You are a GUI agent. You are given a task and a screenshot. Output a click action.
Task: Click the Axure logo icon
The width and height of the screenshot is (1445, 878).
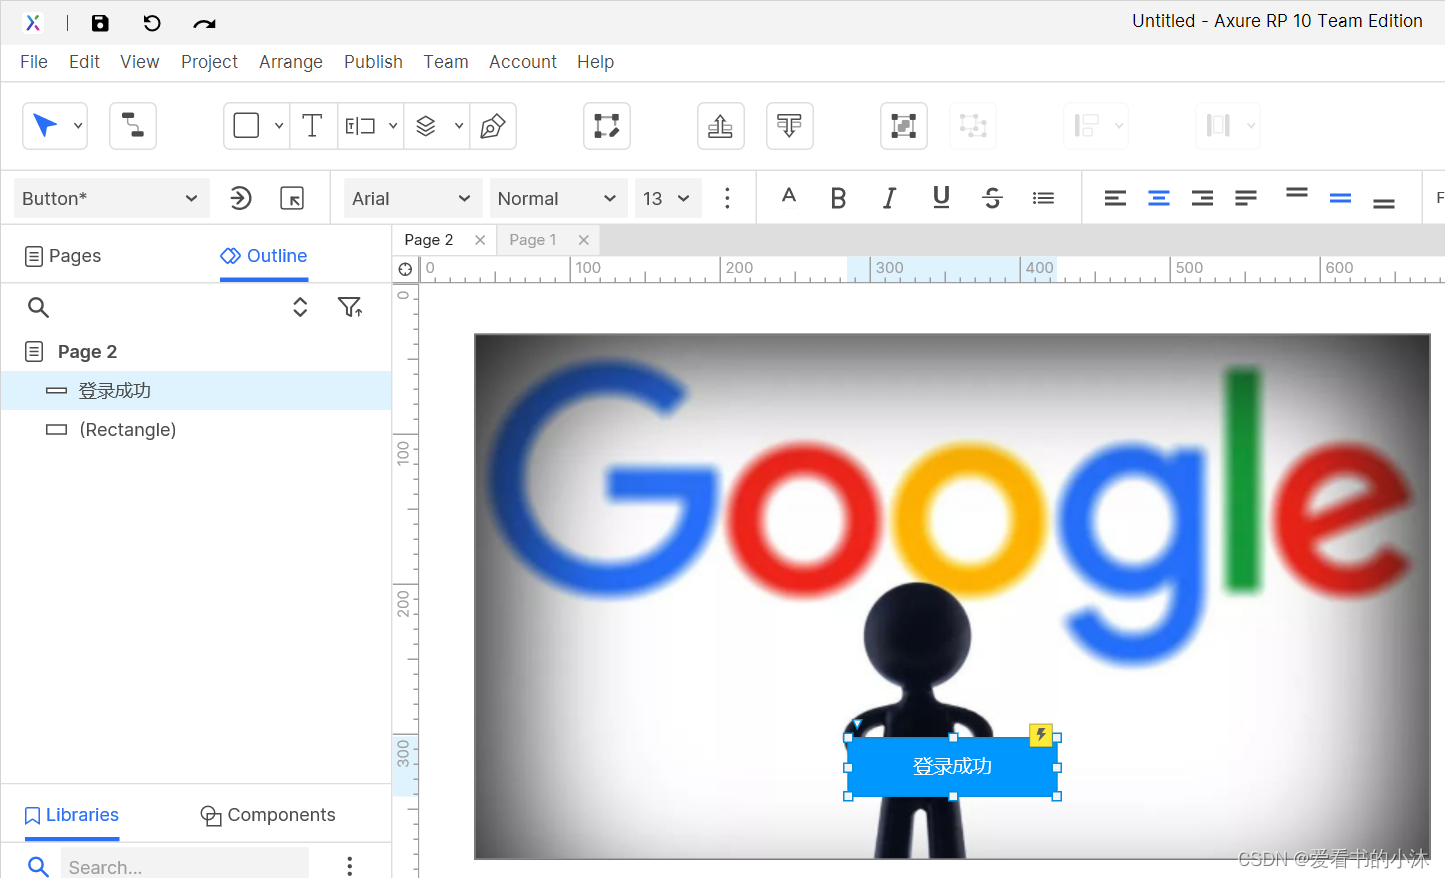[33, 22]
